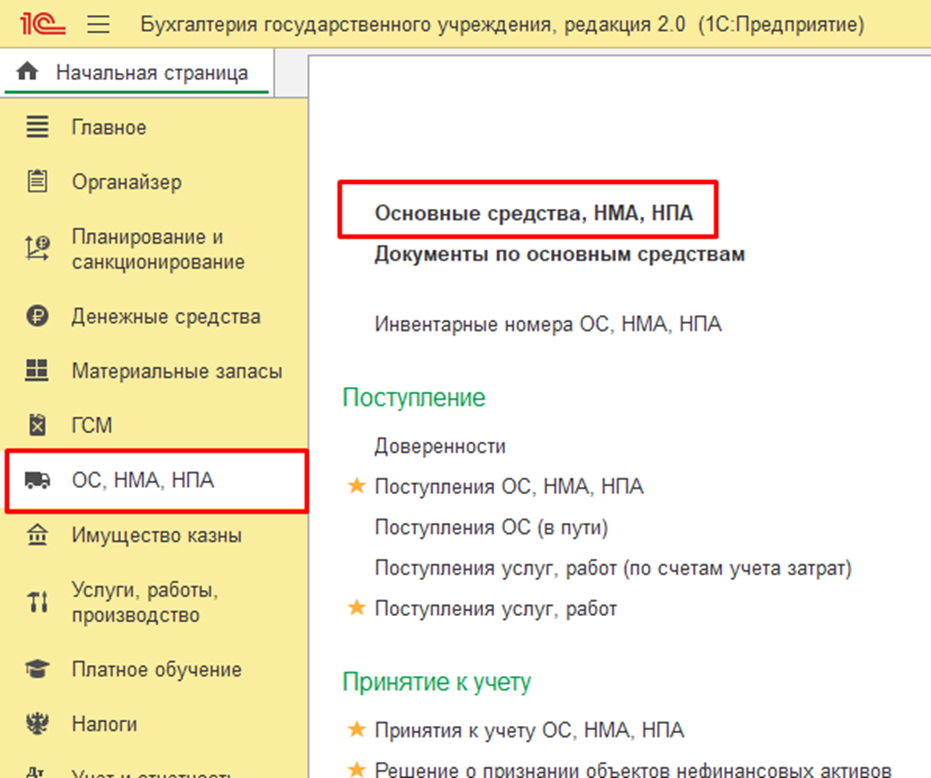Click the home icon on Начальная страница tab
Screen dimensions: 931x778
[27, 72]
